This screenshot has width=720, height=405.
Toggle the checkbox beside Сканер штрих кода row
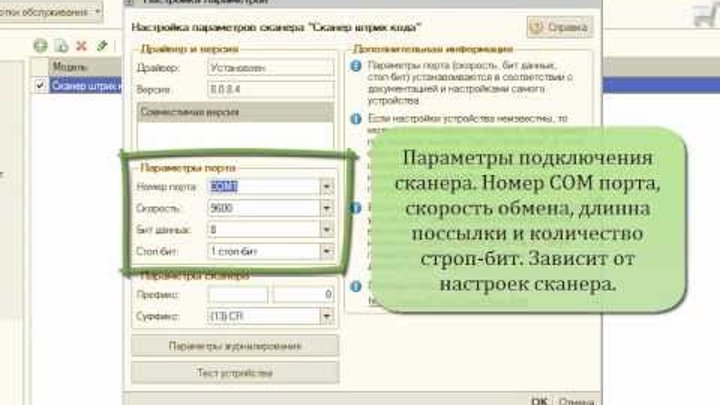pos(40,85)
